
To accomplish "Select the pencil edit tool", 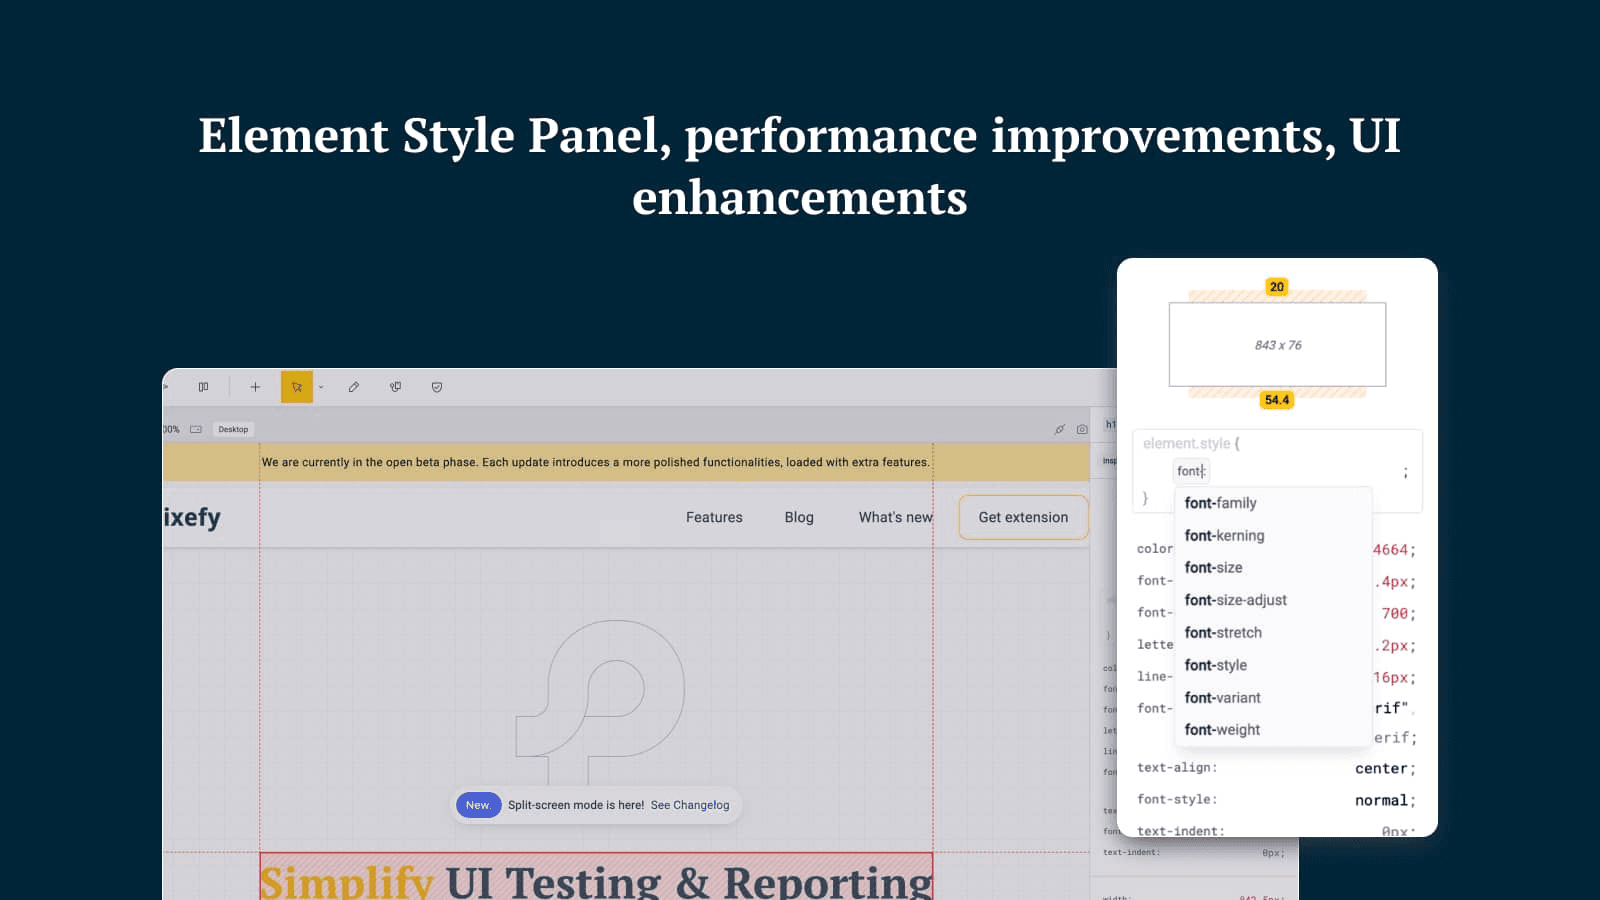I will click(354, 387).
